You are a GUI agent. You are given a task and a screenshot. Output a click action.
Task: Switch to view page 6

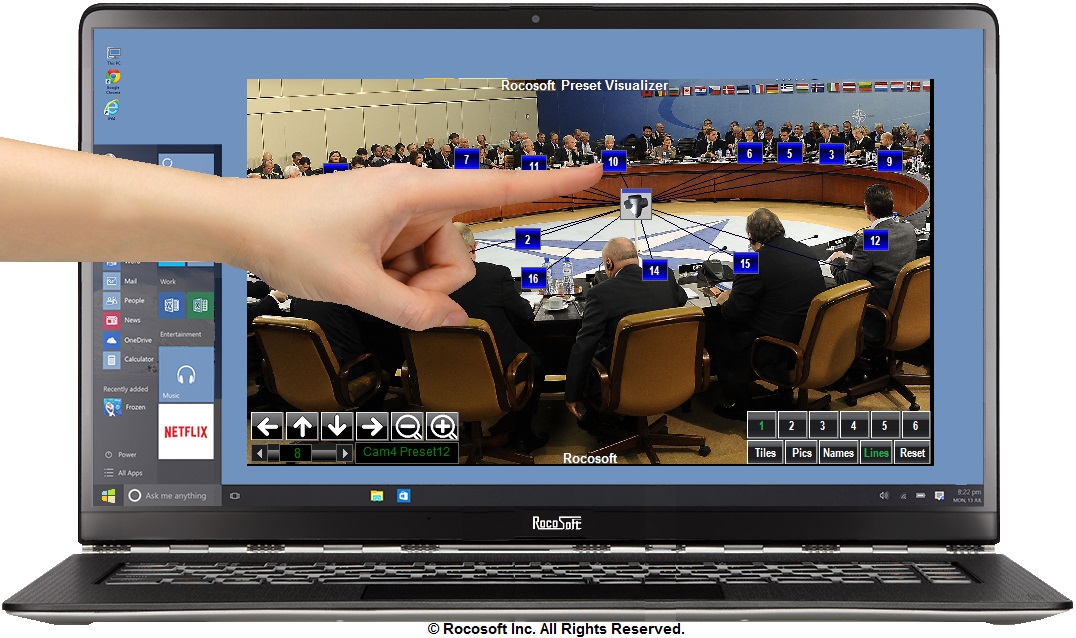(915, 426)
